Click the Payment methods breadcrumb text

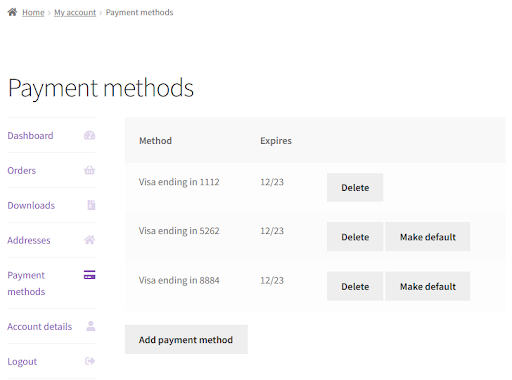point(139,13)
